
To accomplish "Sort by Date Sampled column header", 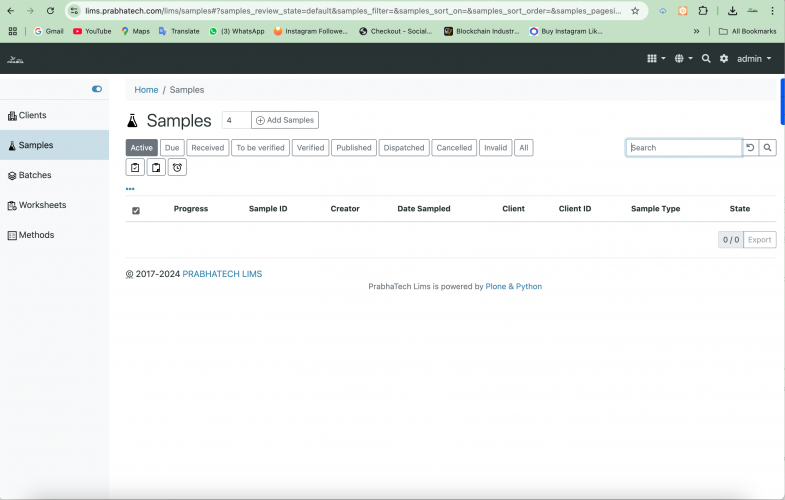I will 424,209.
